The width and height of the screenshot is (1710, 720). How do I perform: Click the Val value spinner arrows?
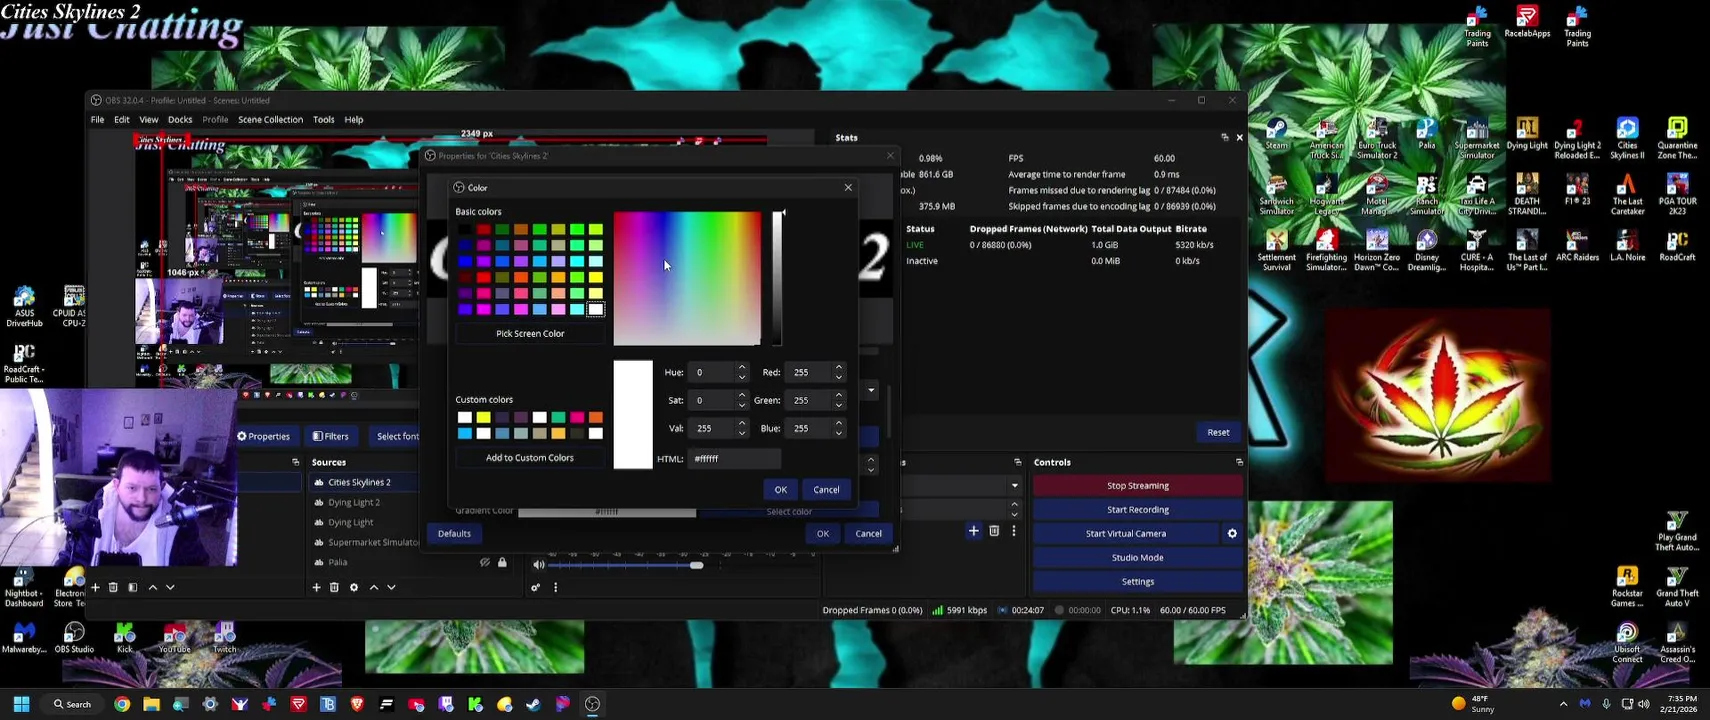point(742,428)
